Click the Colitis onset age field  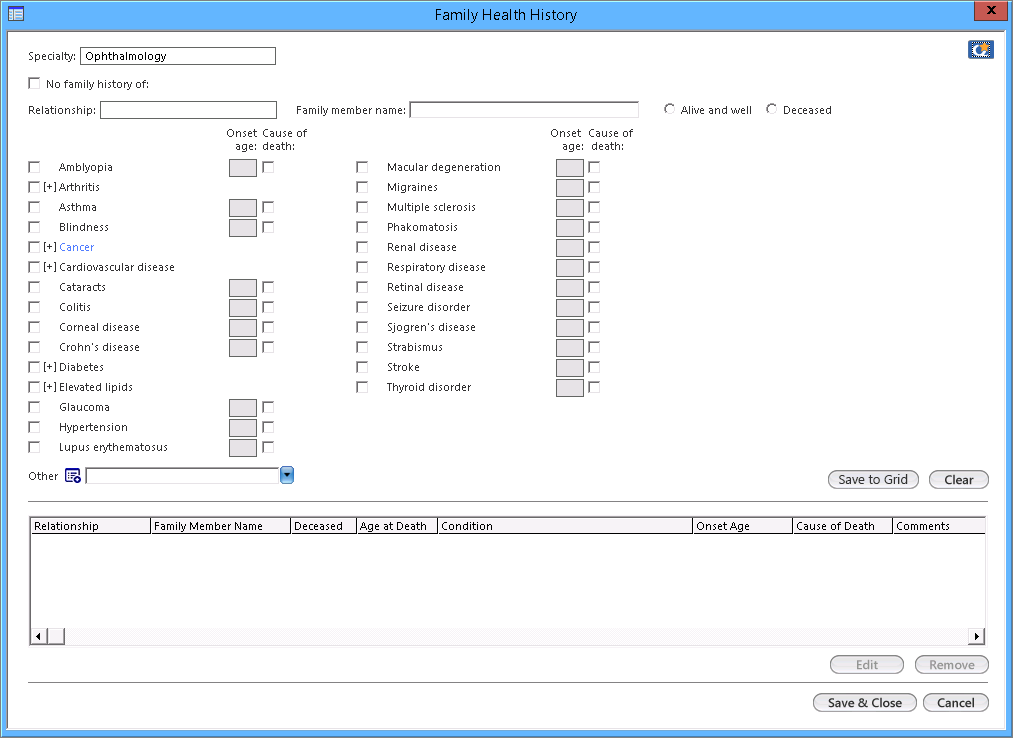243,308
